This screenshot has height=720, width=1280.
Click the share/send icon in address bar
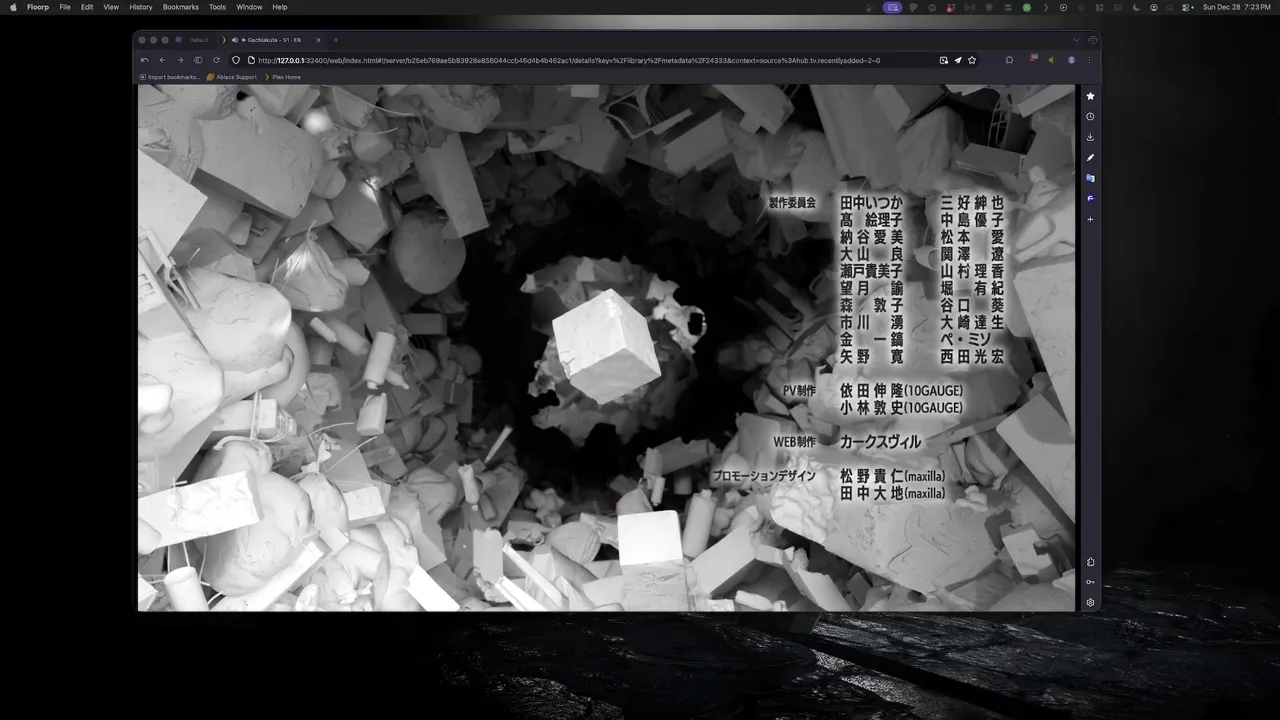click(x=958, y=60)
